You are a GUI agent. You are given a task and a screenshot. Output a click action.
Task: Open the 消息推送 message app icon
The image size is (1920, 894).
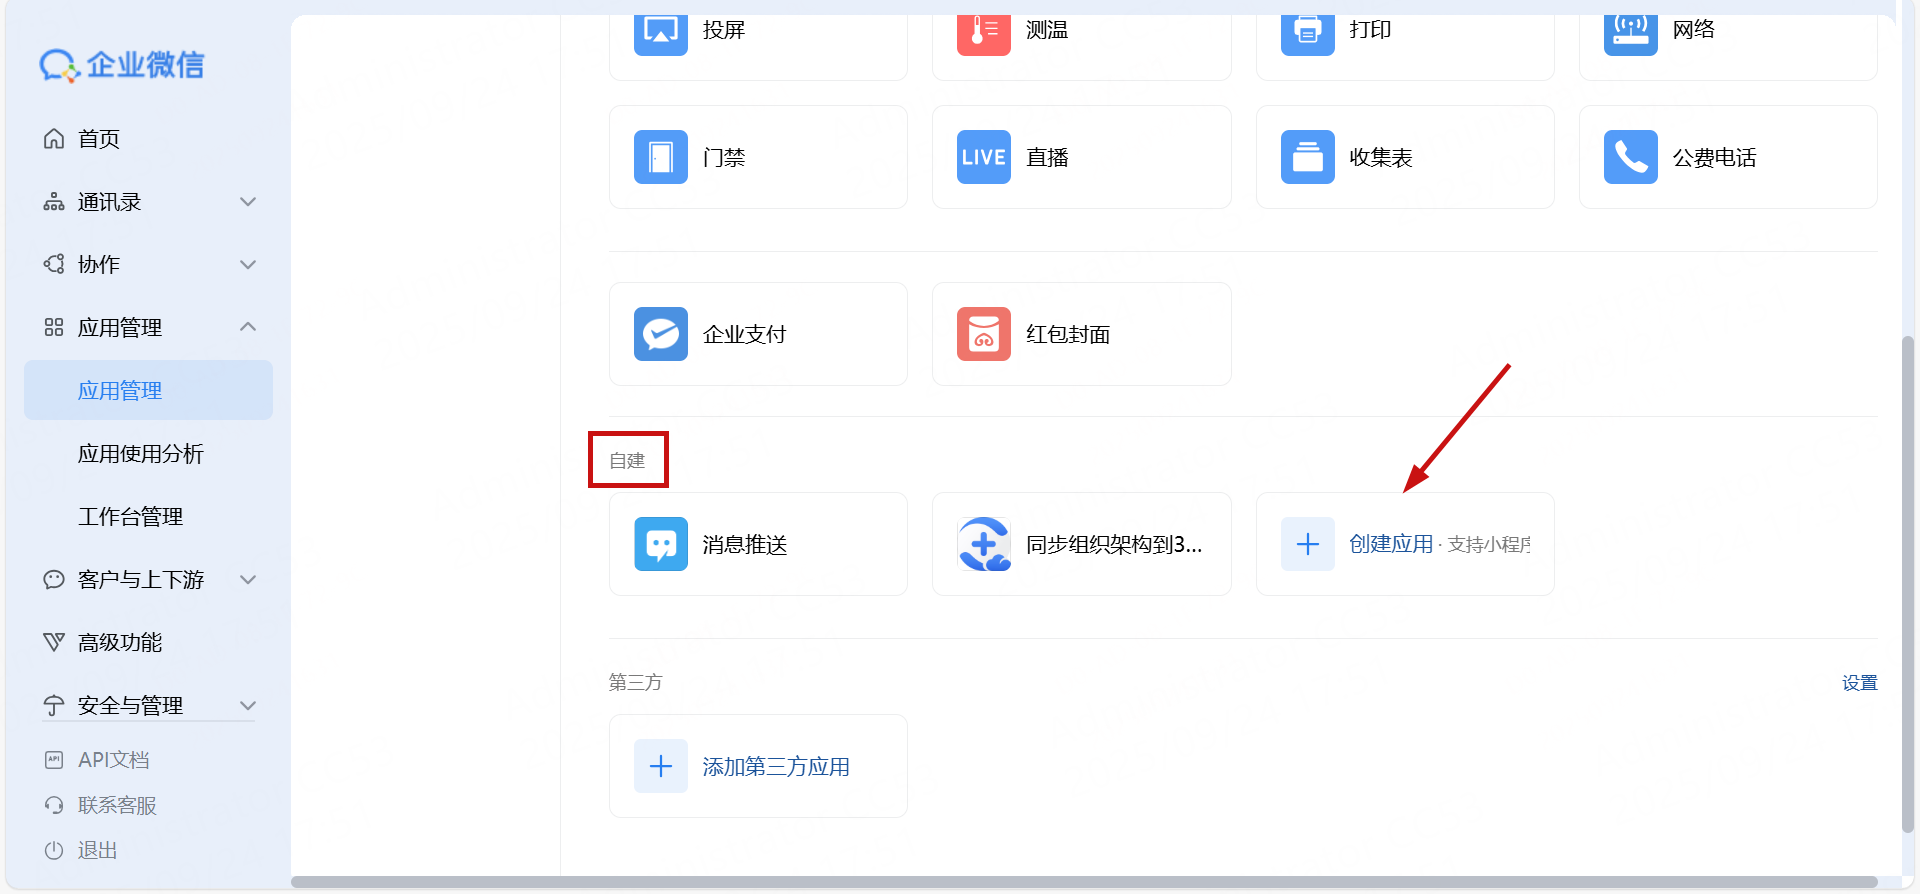660,544
